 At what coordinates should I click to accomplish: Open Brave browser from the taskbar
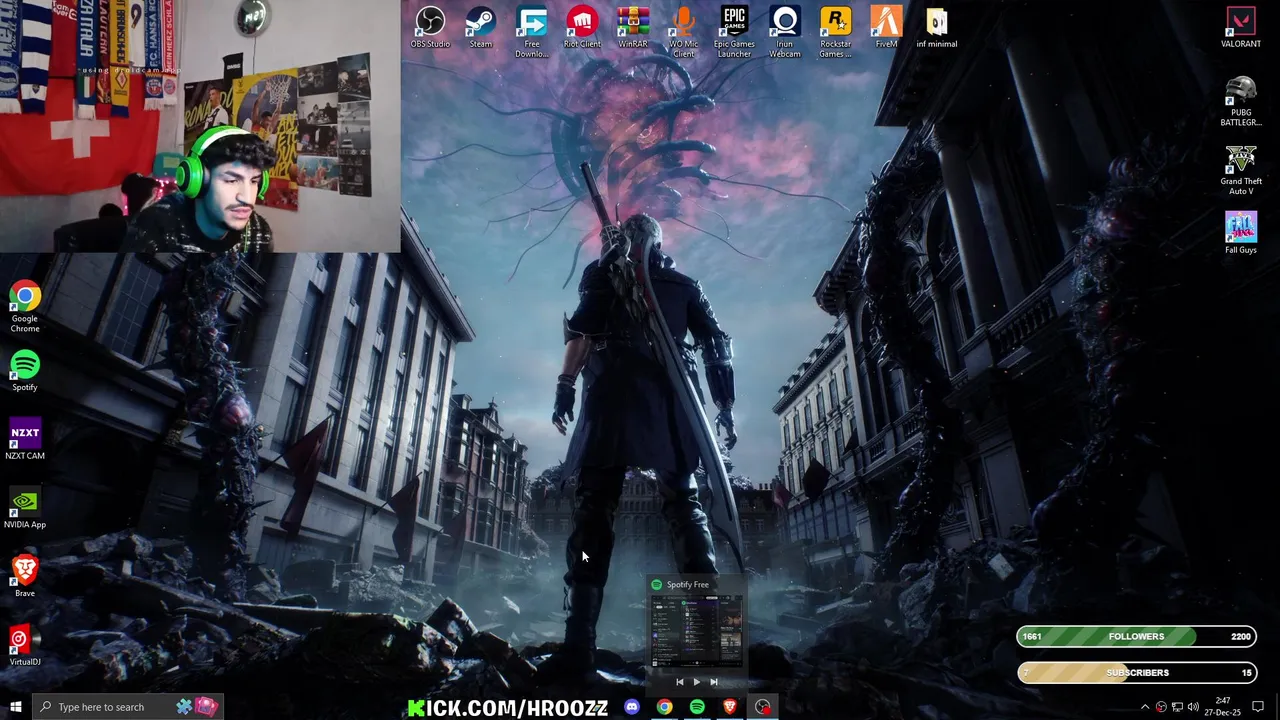pyautogui.click(x=730, y=707)
